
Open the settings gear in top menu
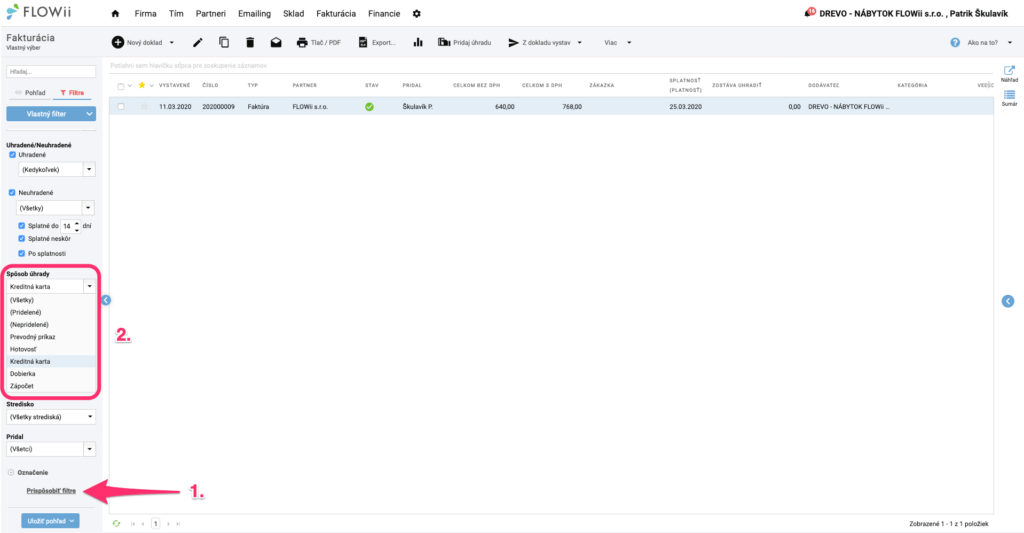417,14
